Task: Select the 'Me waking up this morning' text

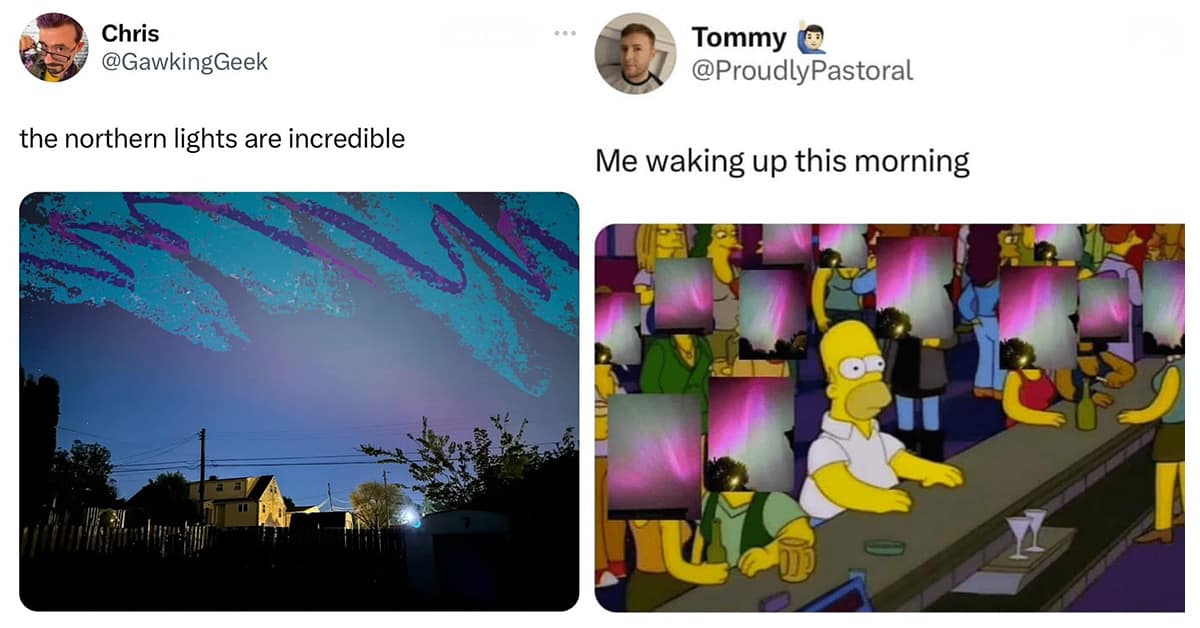Action: (782, 160)
